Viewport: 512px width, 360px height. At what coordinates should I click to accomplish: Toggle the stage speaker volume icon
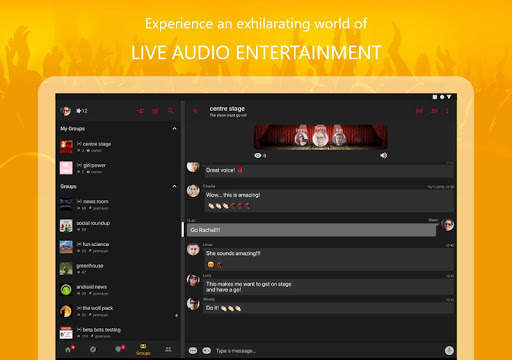tap(384, 155)
